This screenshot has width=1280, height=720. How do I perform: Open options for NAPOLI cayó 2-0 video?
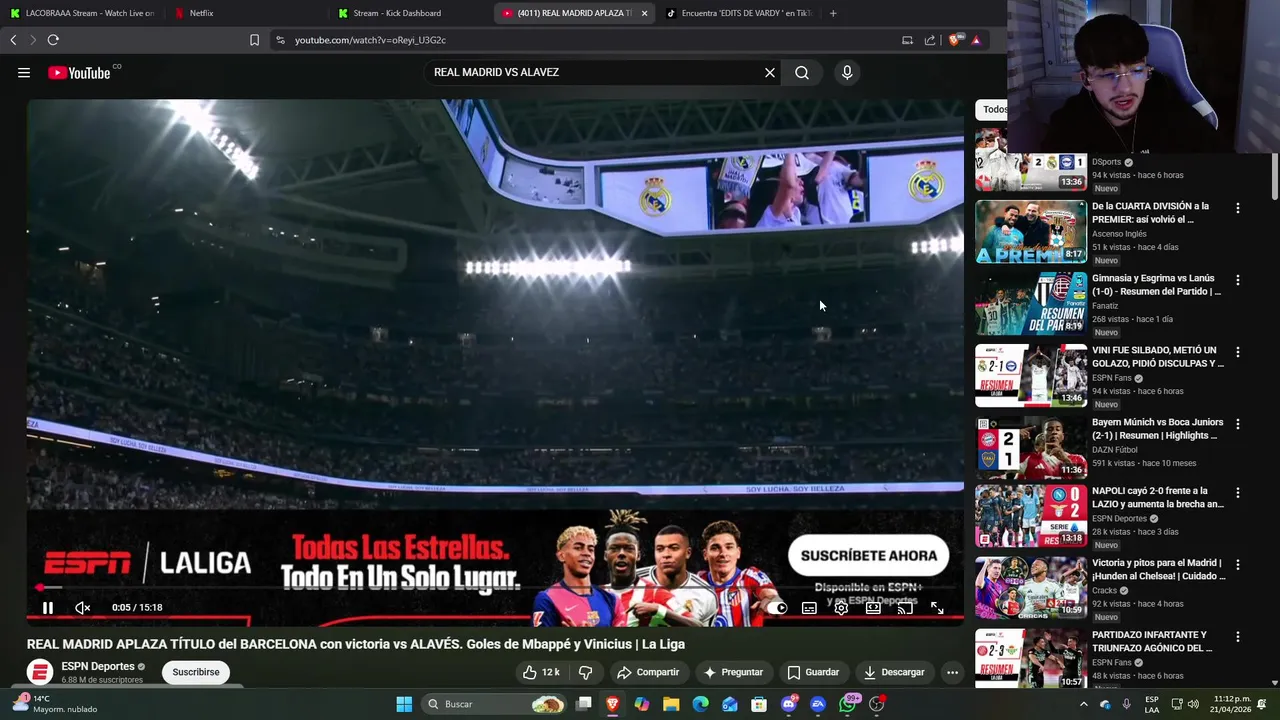point(1238,493)
